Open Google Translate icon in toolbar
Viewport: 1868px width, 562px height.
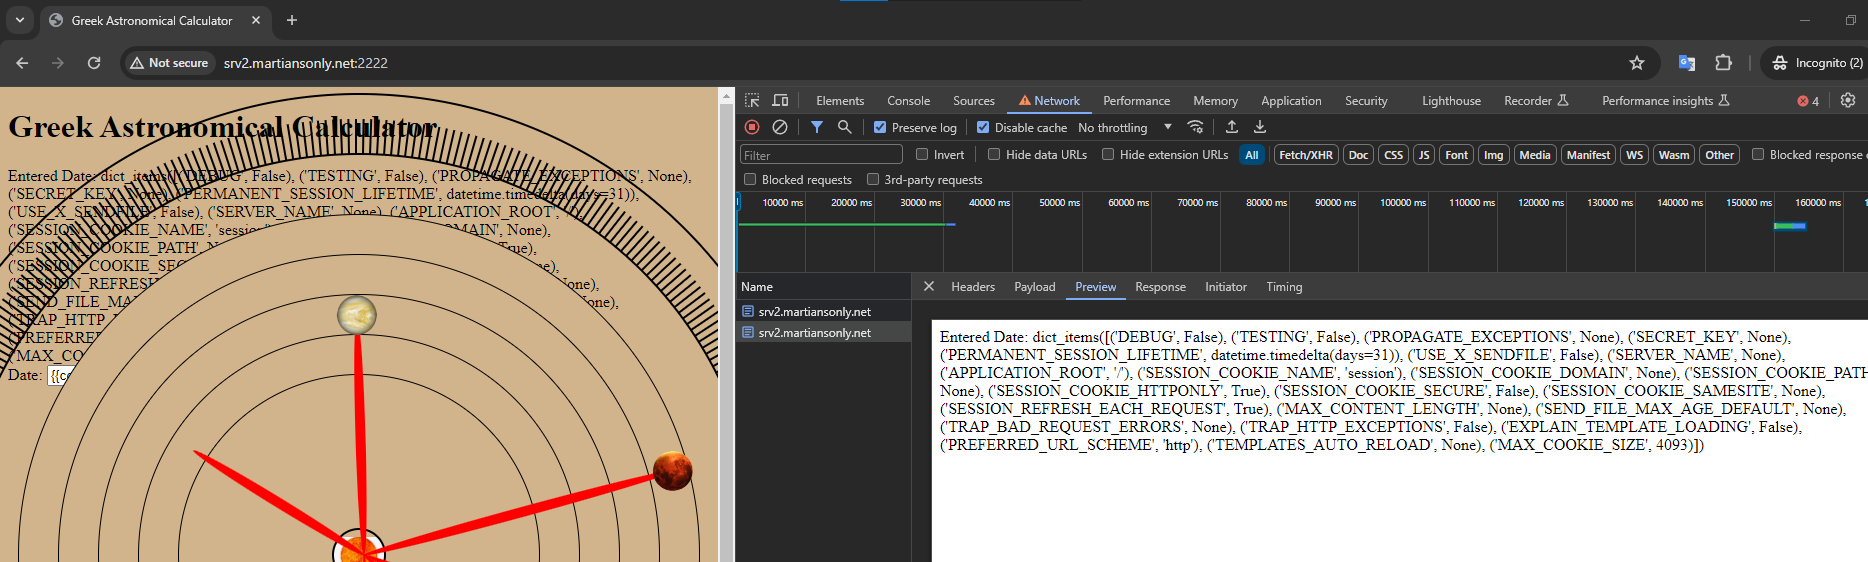[1687, 63]
